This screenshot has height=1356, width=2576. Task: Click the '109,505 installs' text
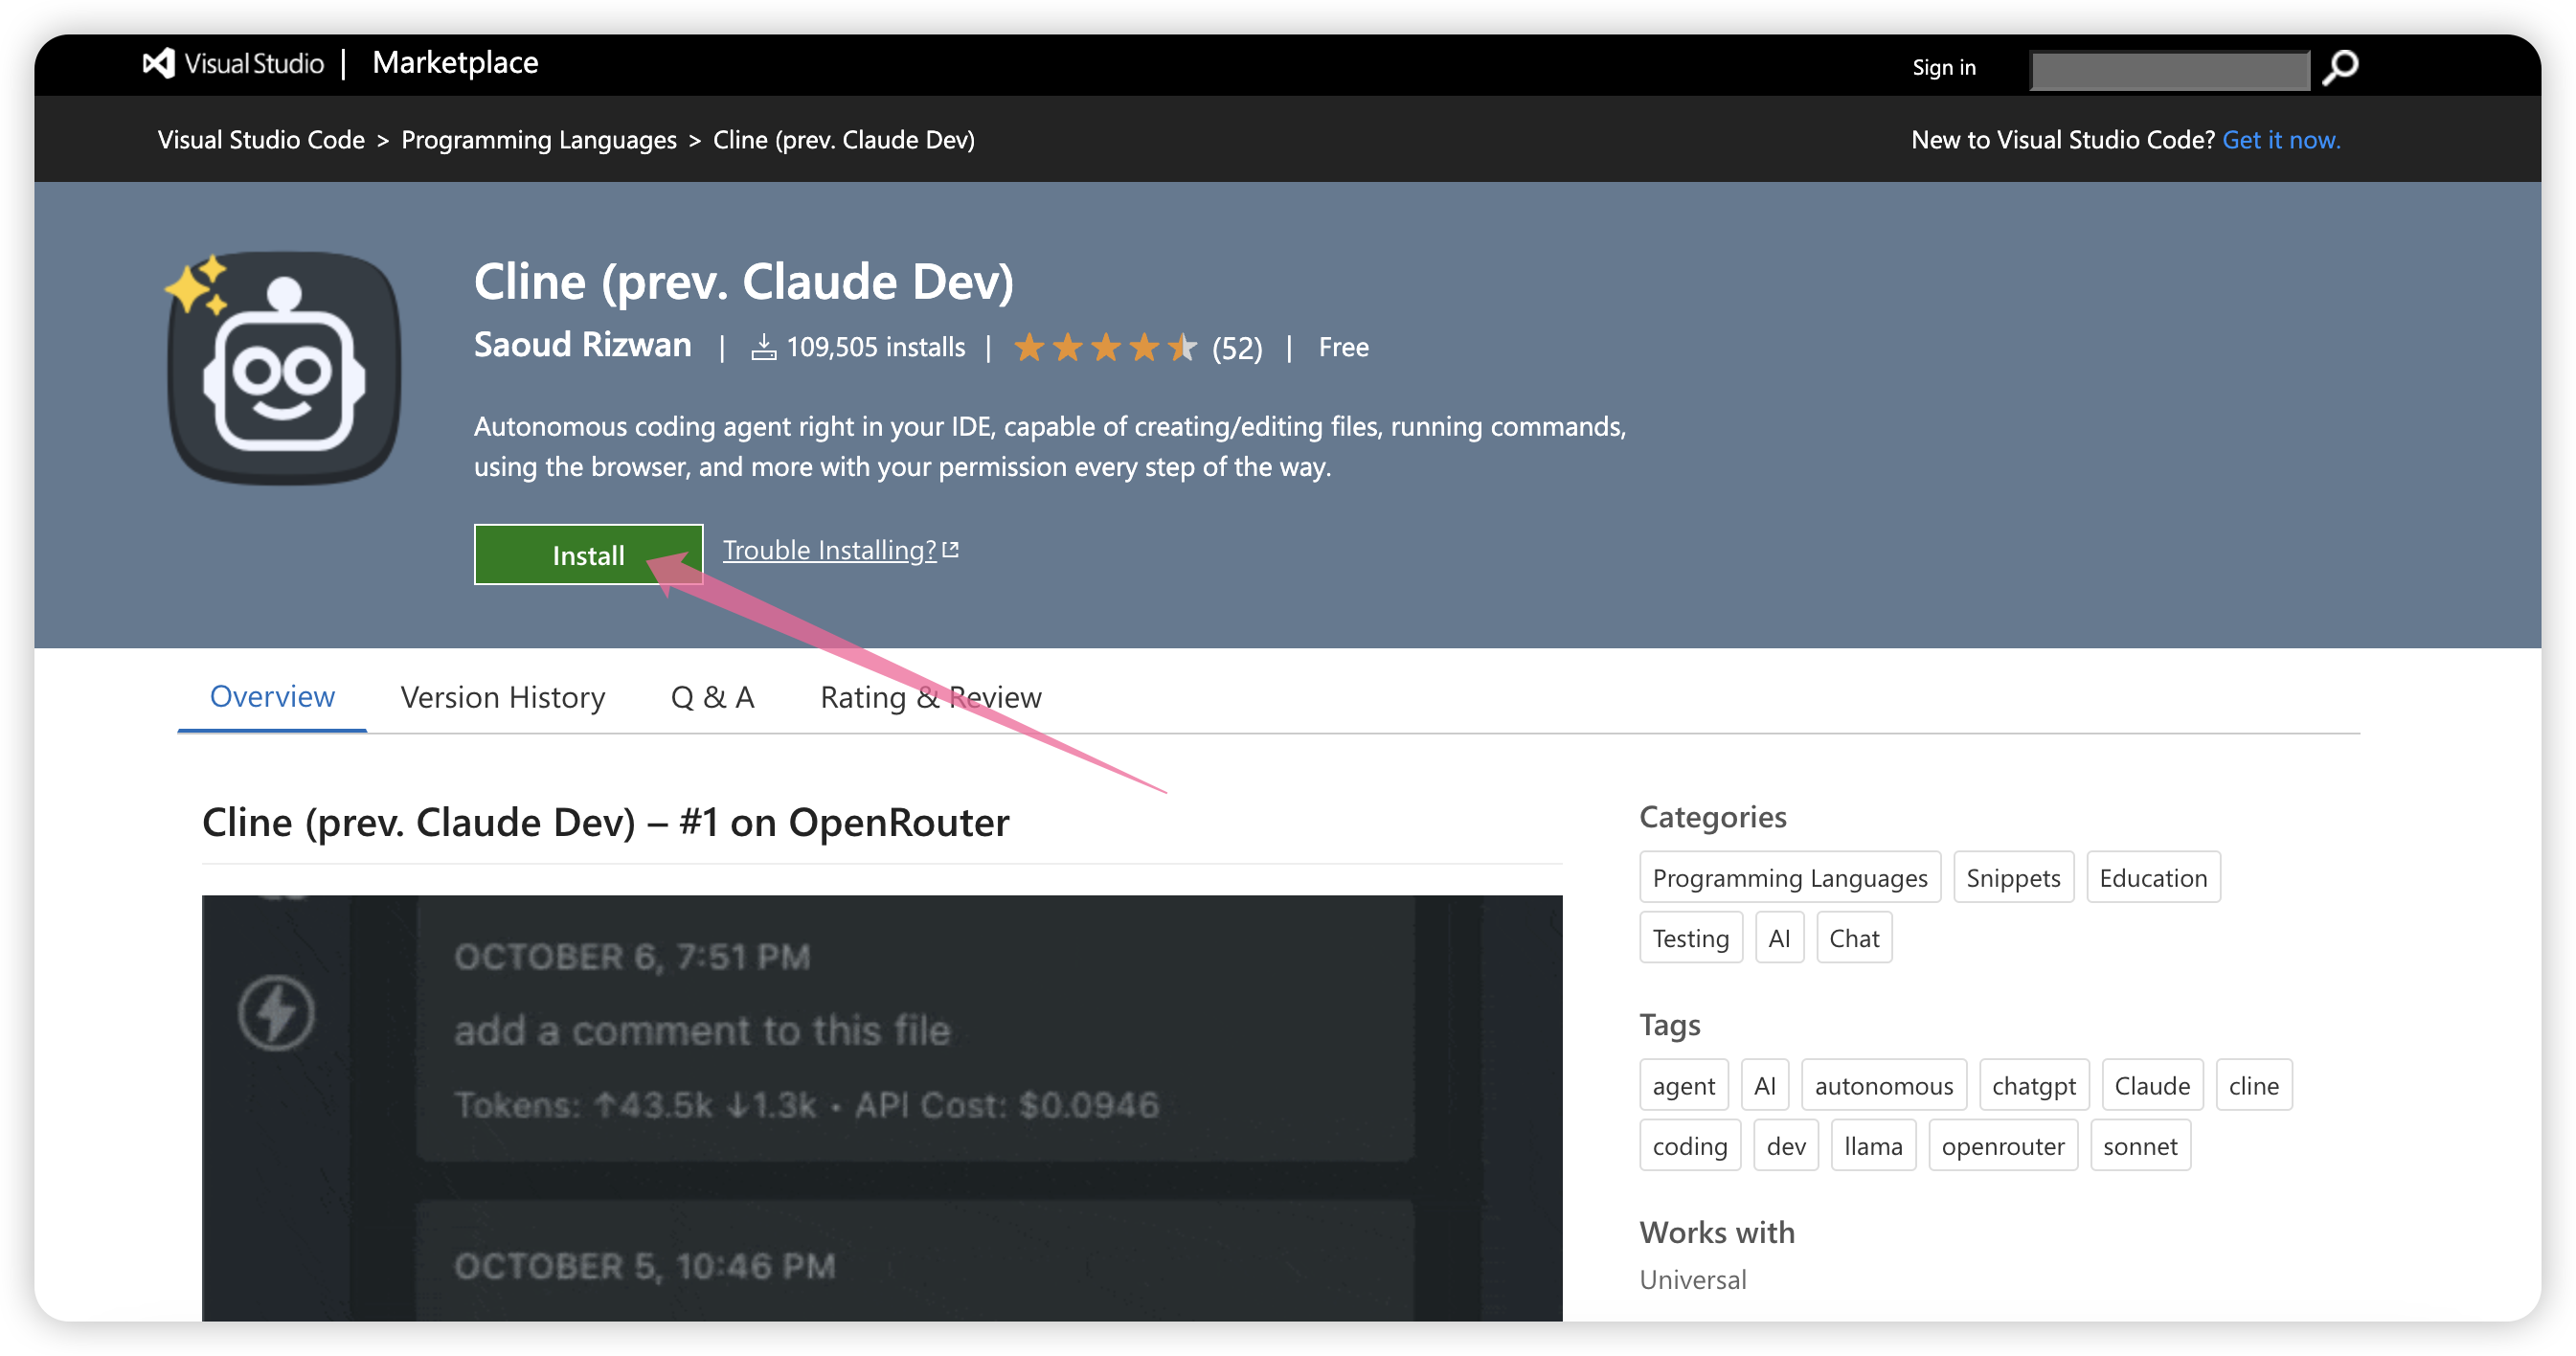tap(876, 347)
